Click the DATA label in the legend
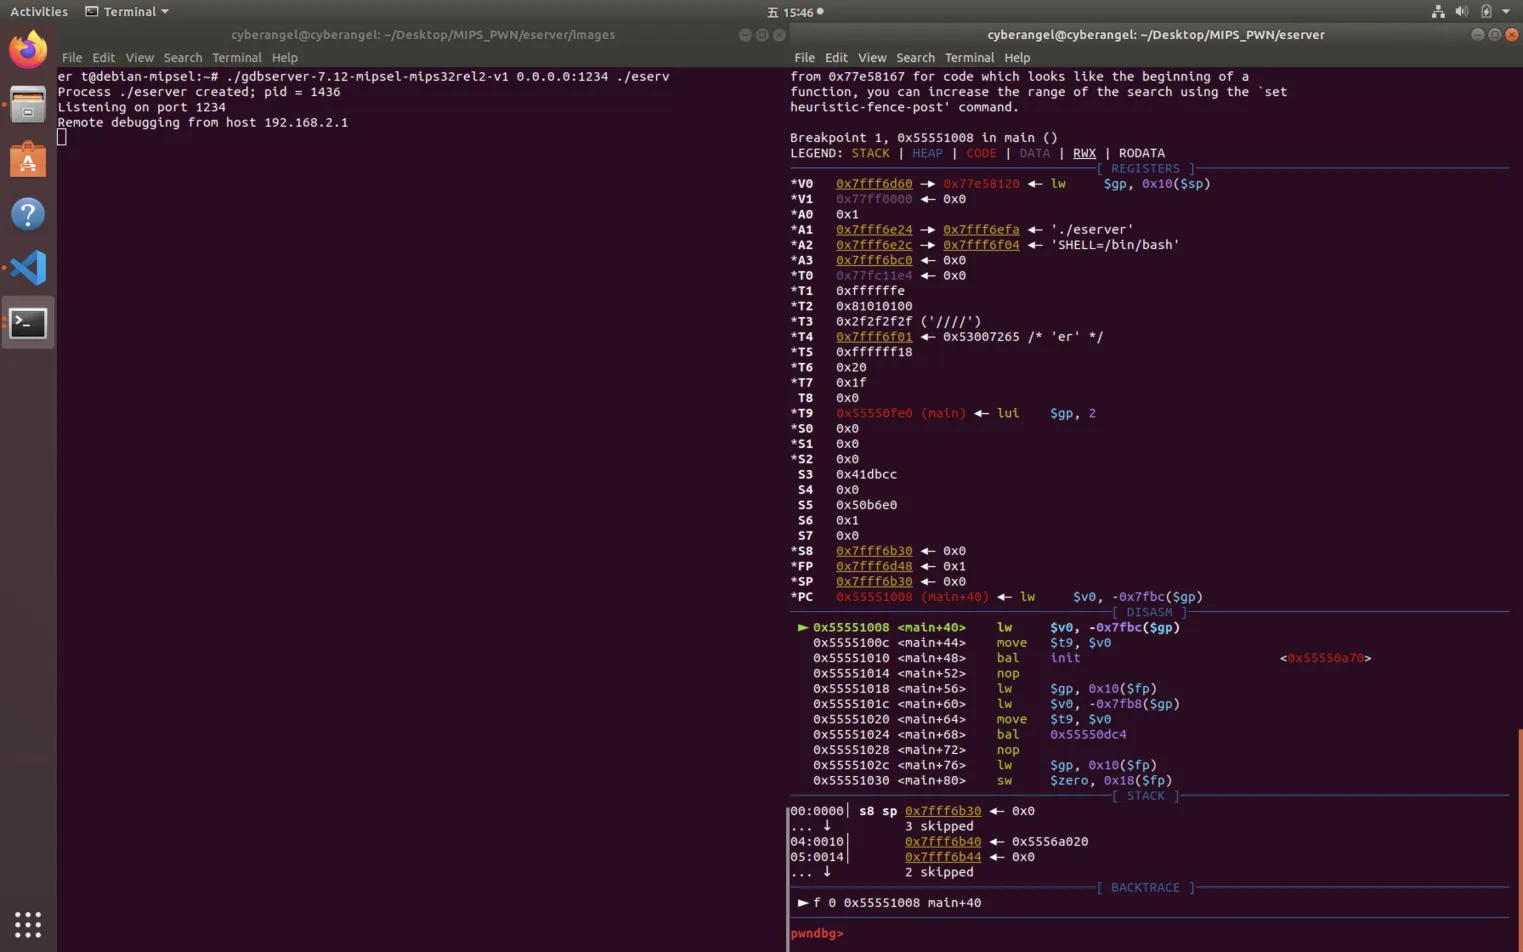The image size is (1523, 952). tap(1035, 153)
